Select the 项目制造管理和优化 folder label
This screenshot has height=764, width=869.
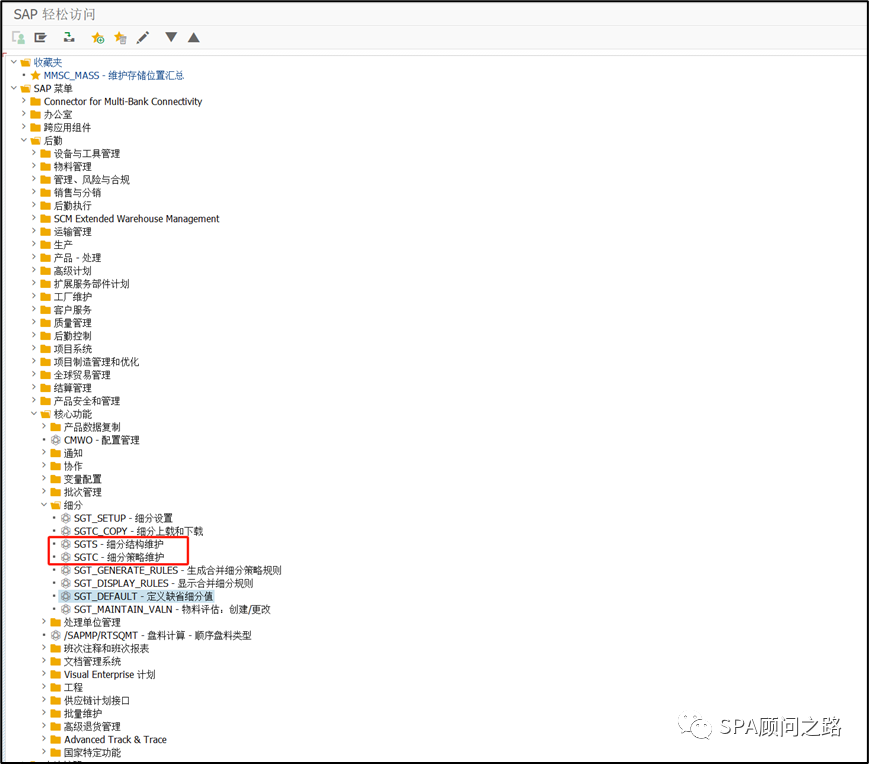pyautogui.click(x=96, y=362)
